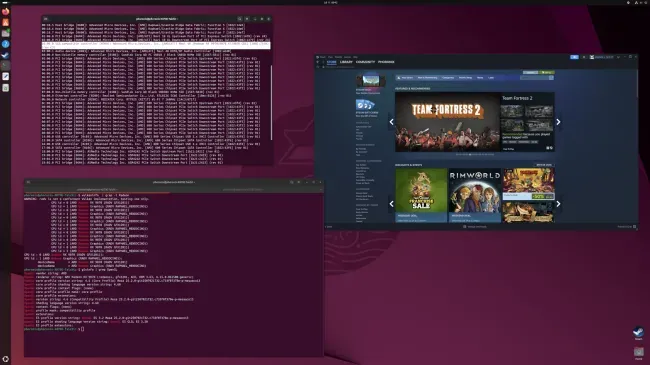This screenshot has height=365, width=650.
Task: Click Steam store page vertical scrollbar
Action: click(x=637, y=83)
